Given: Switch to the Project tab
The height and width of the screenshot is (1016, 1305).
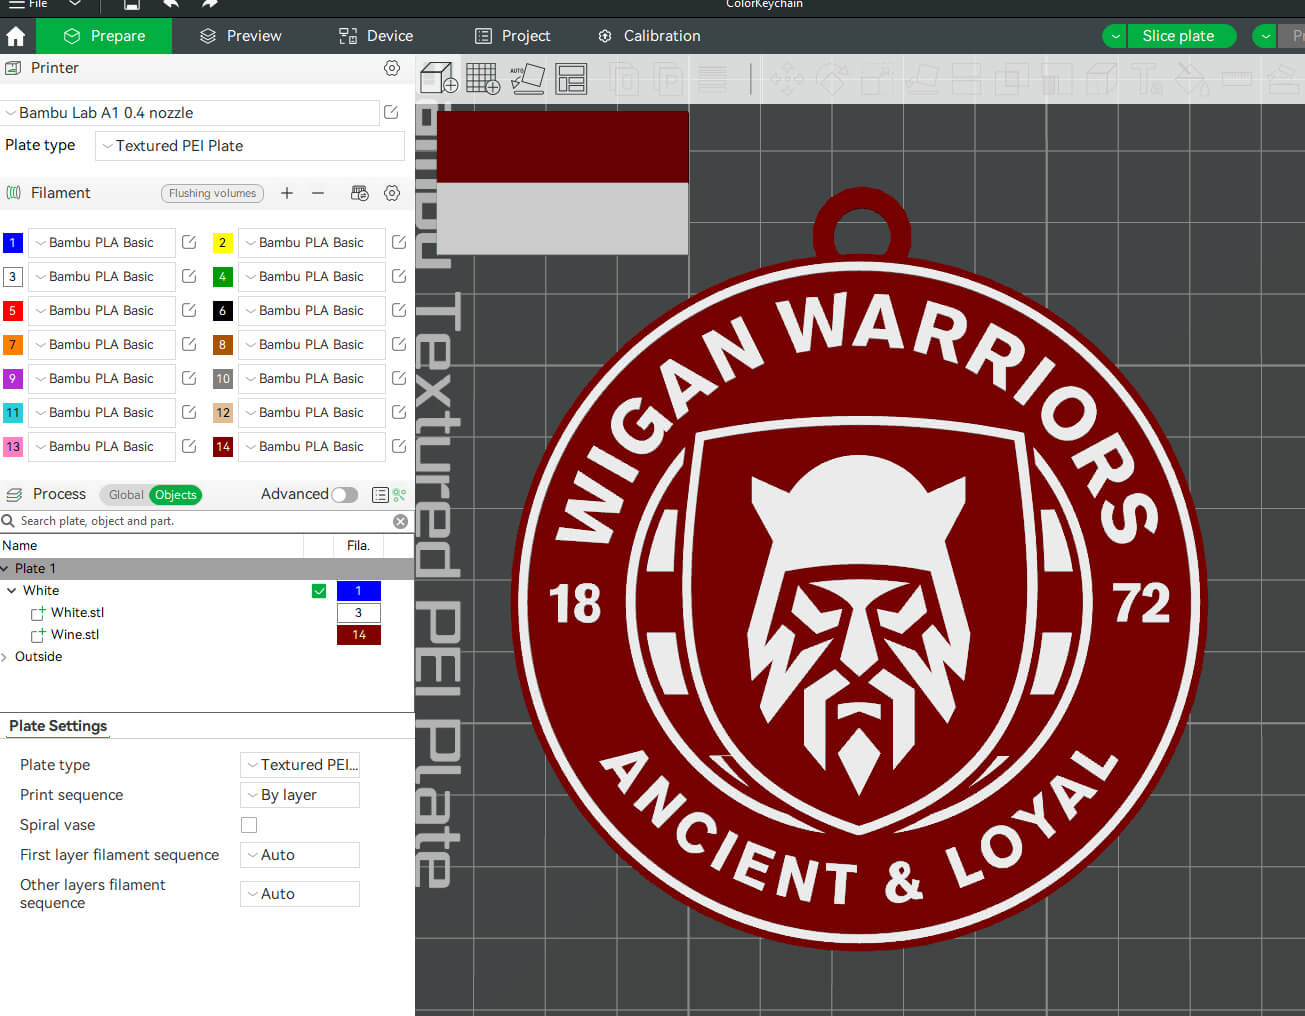Looking at the screenshot, I should pyautogui.click(x=512, y=36).
